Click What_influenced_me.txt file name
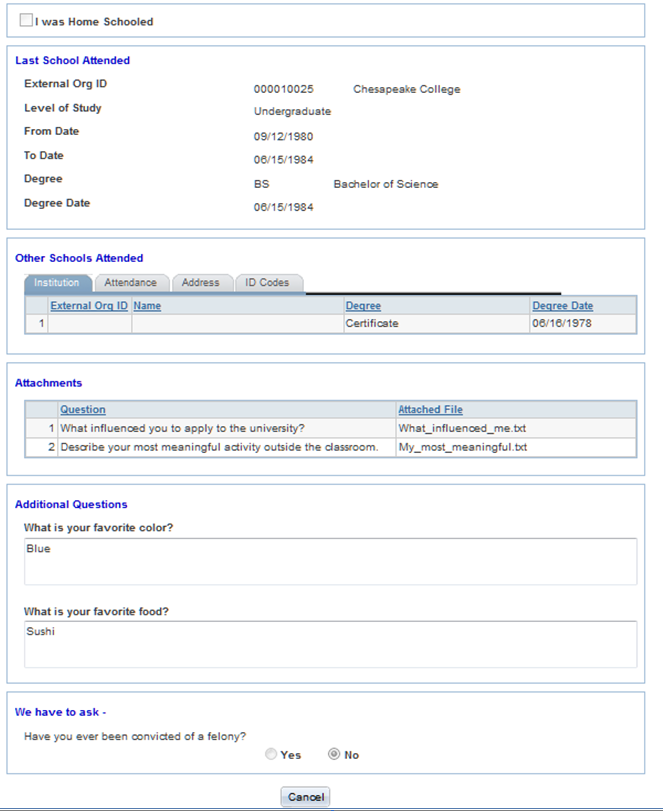The width and height of the screenshot is (663, 811). tap(462, 428)
